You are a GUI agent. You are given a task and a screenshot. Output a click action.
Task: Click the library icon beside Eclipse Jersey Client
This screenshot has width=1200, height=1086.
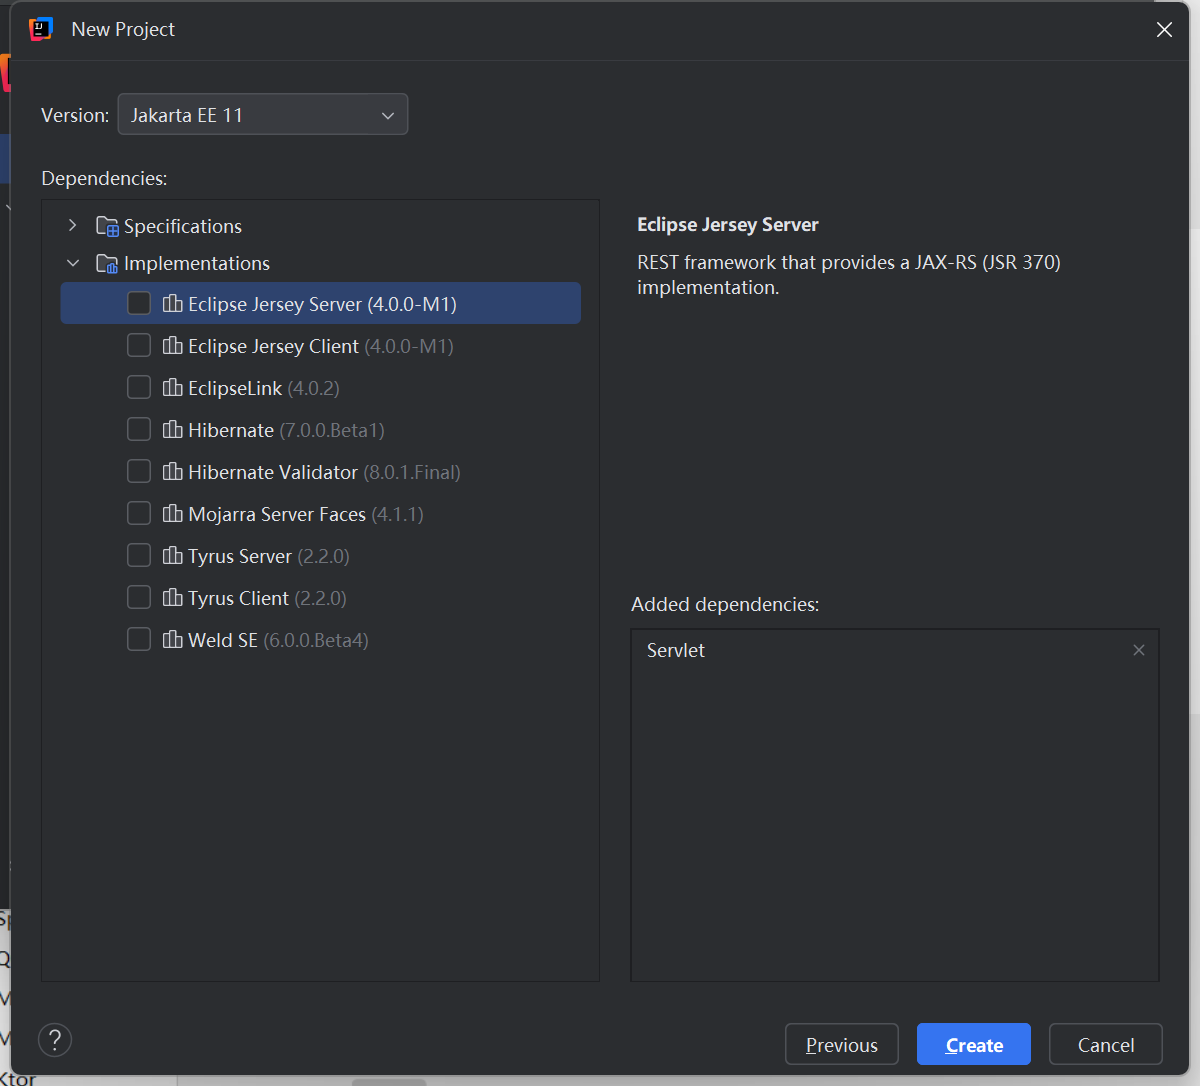coord(173,345)
